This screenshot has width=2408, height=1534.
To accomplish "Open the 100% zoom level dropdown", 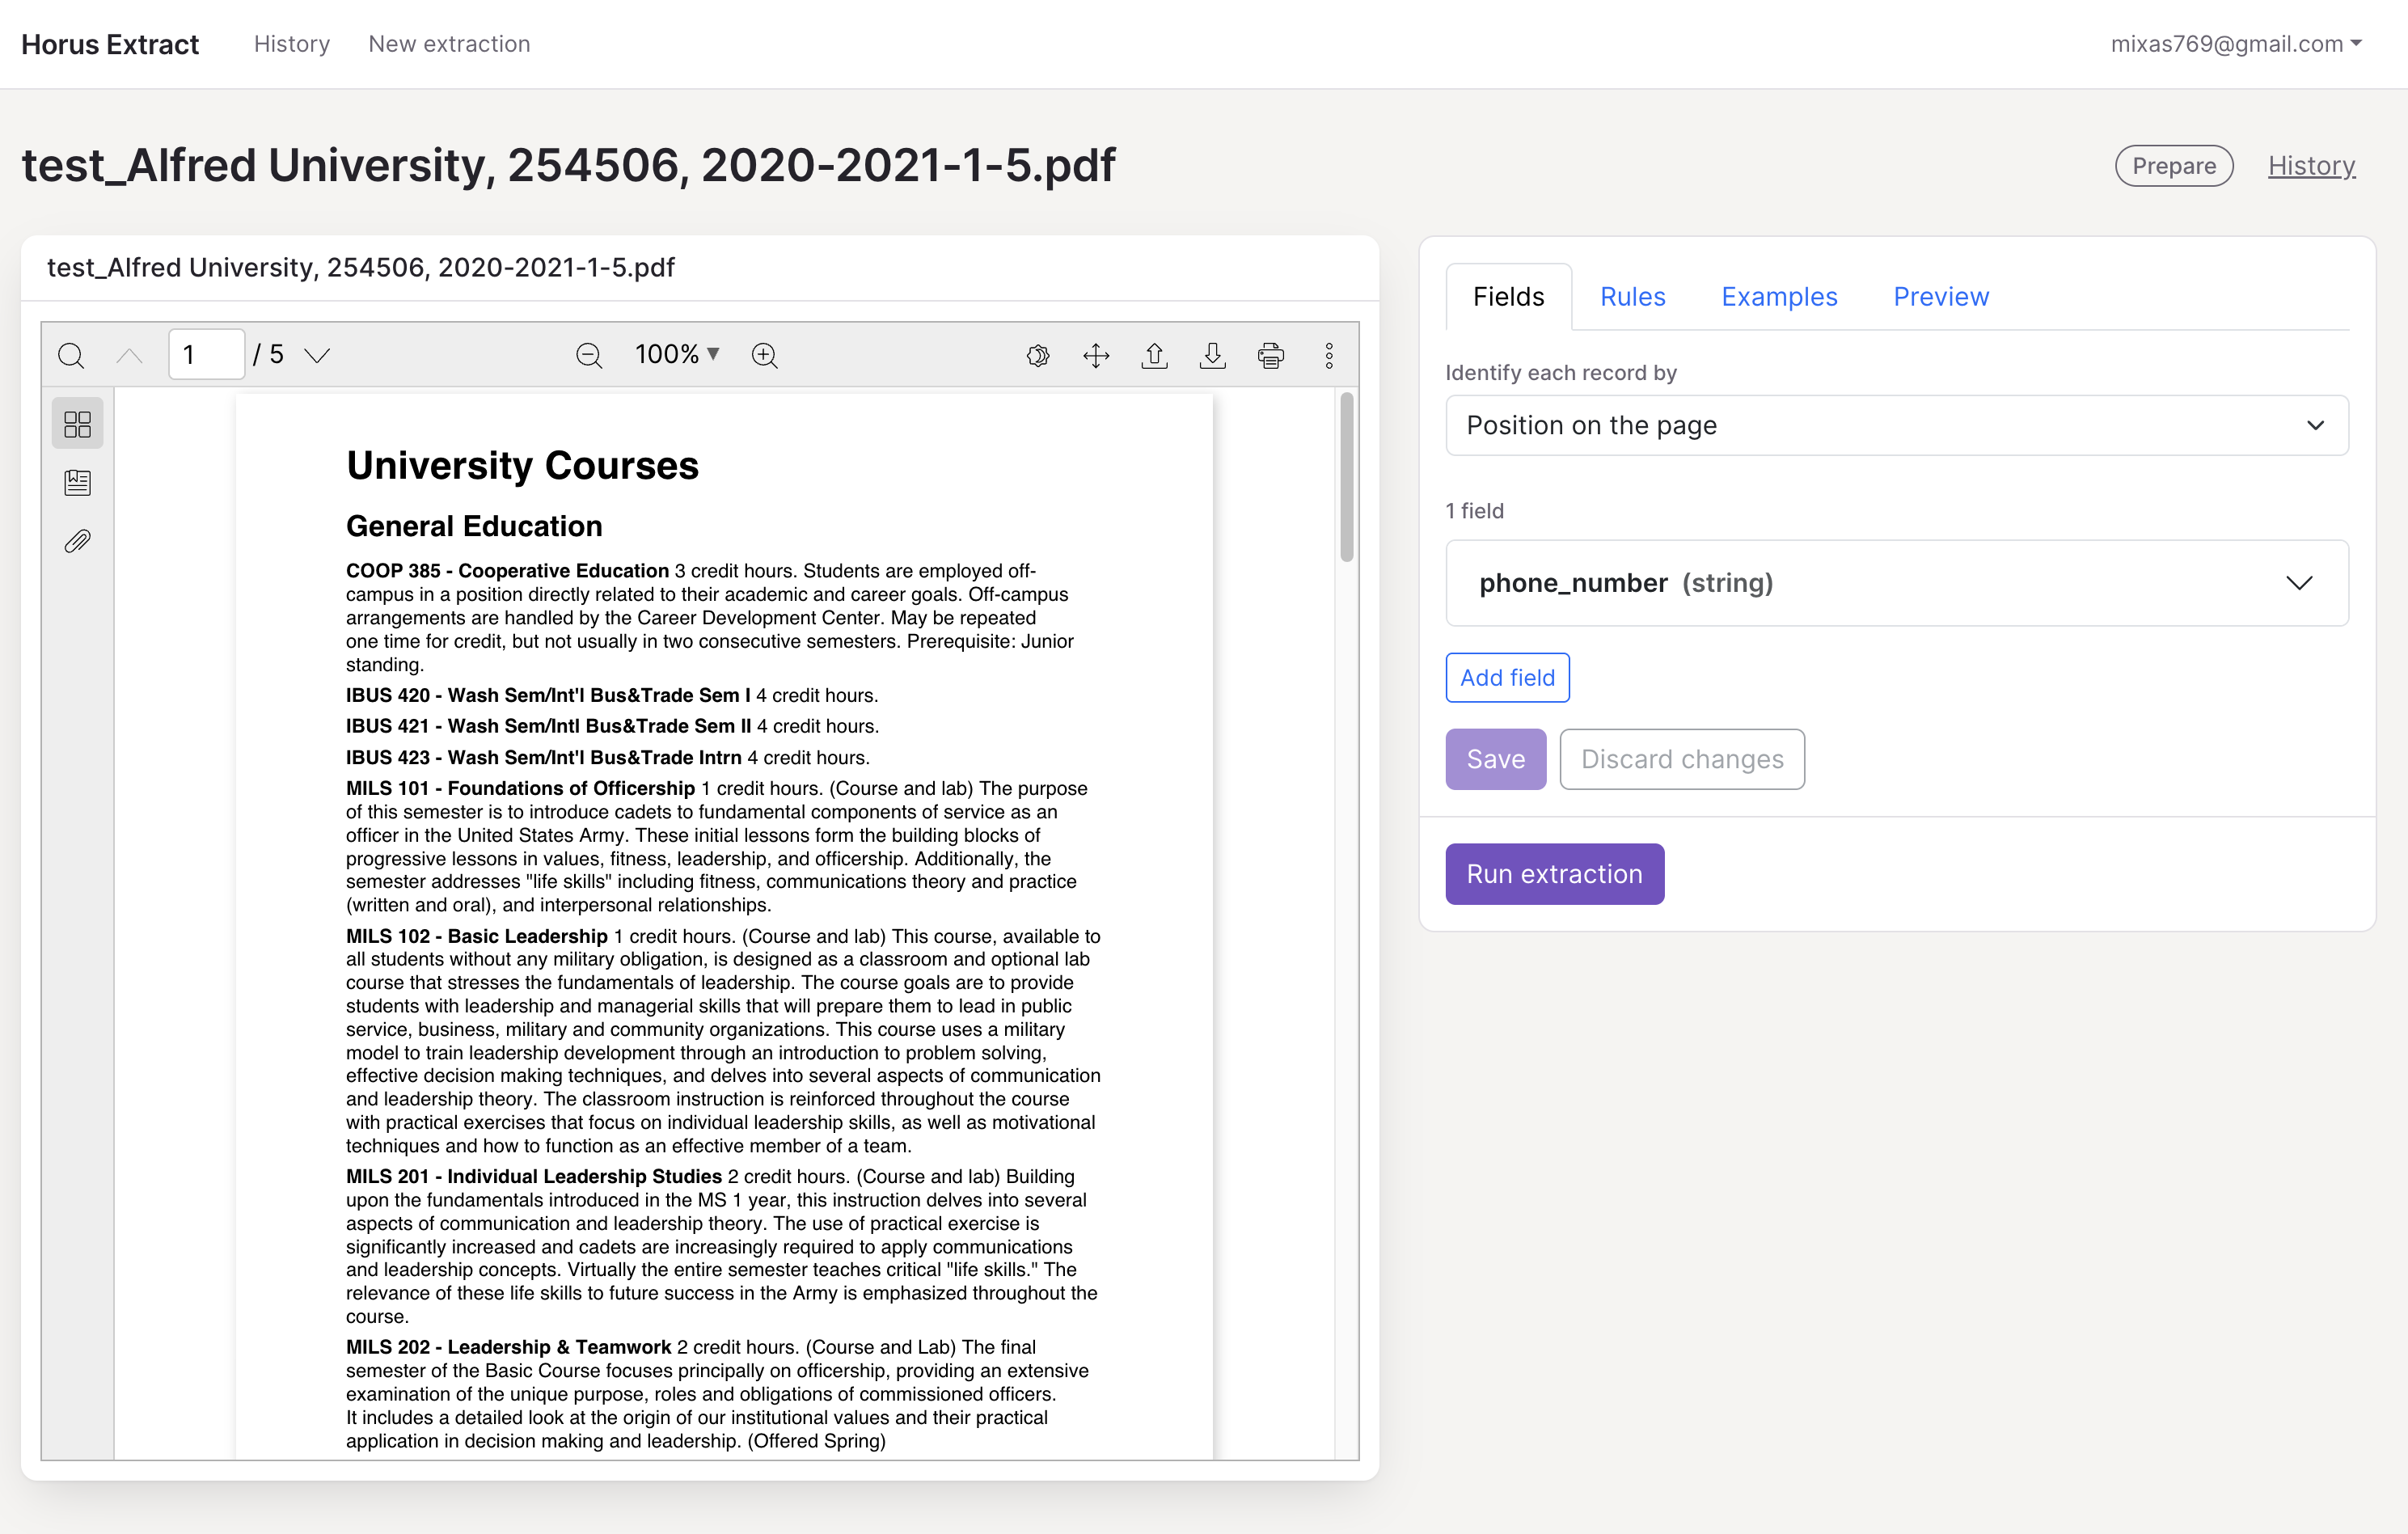I will [x=677, y=354].
